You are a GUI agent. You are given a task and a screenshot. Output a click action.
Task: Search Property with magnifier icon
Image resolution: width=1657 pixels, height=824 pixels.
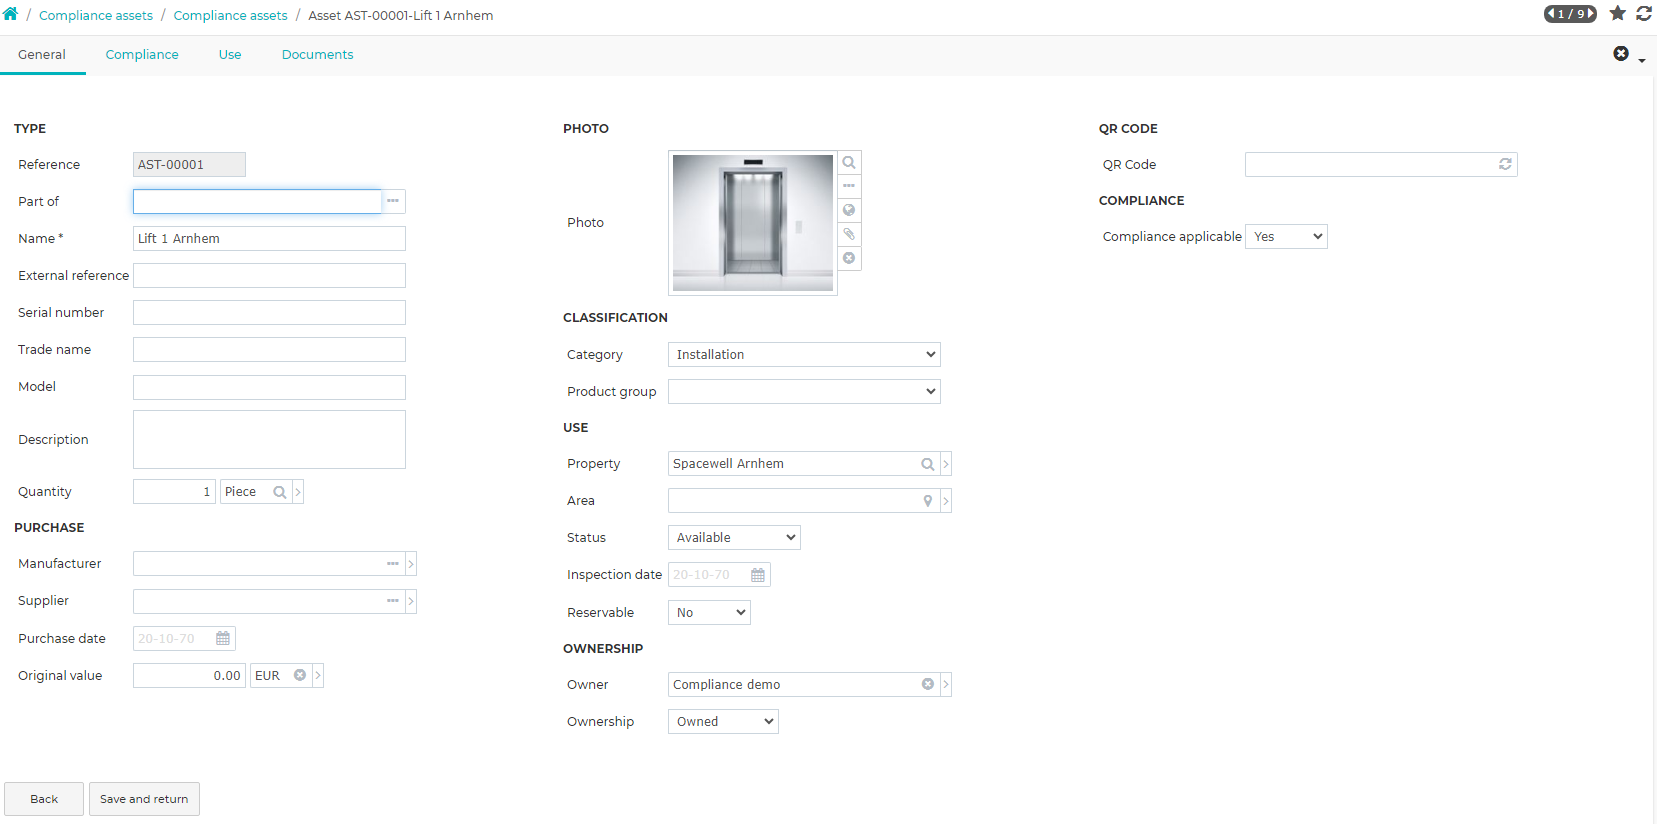927,464
